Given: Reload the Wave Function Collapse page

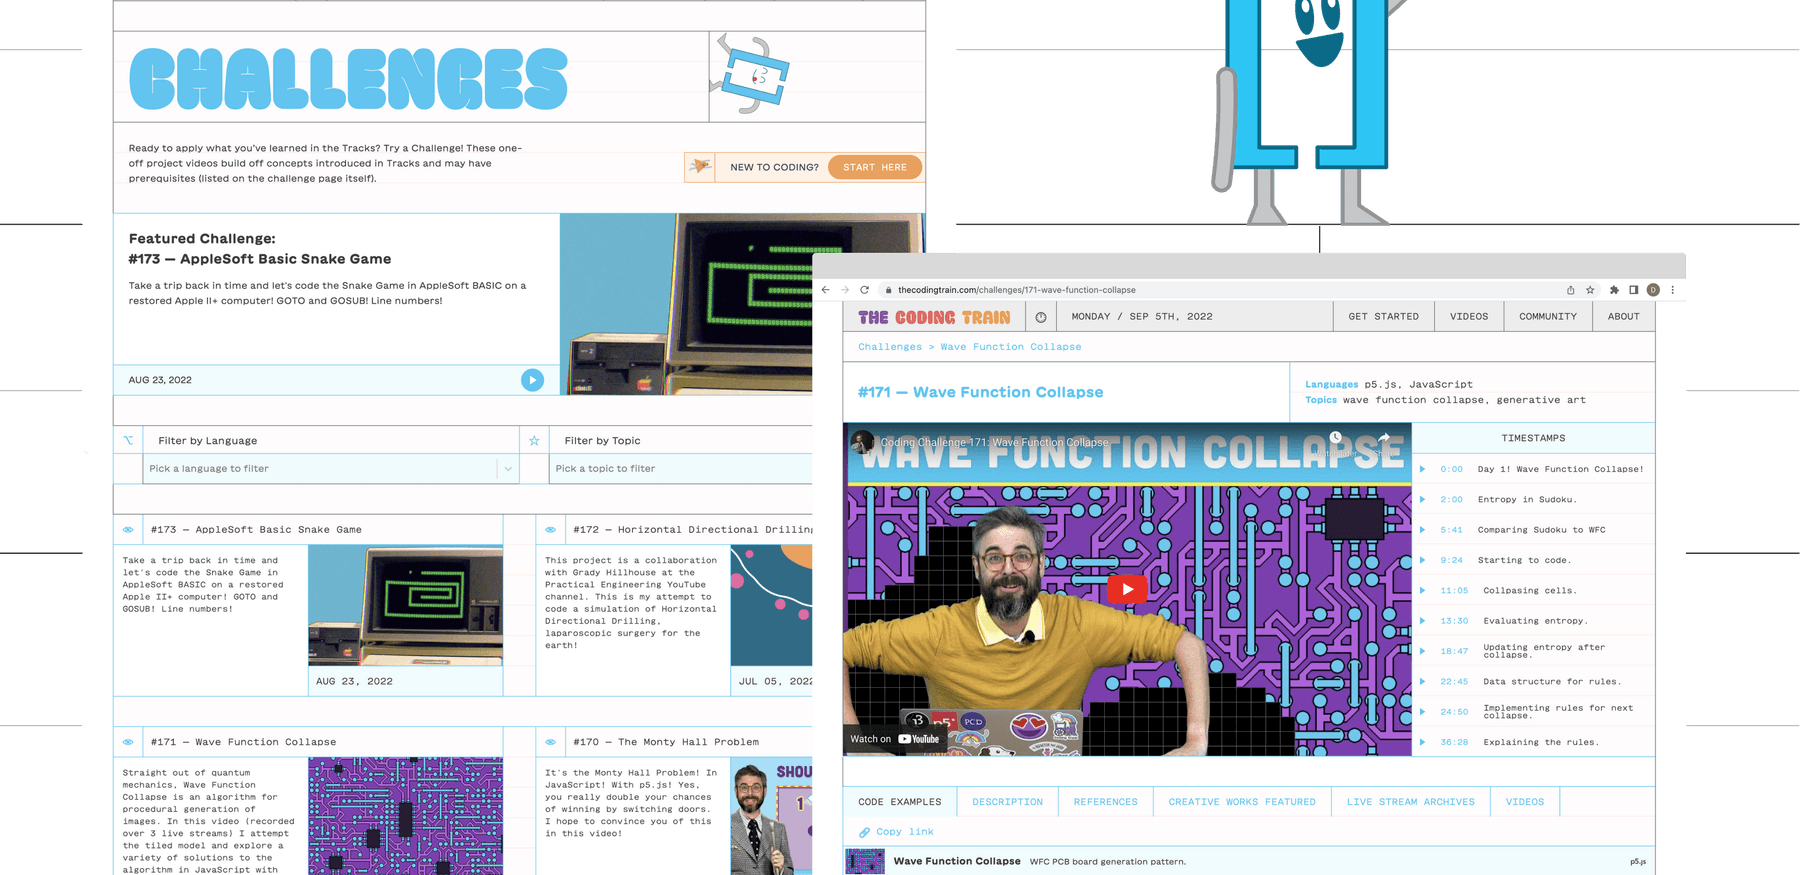Looking at the screenshot, I should pos(865,290).
